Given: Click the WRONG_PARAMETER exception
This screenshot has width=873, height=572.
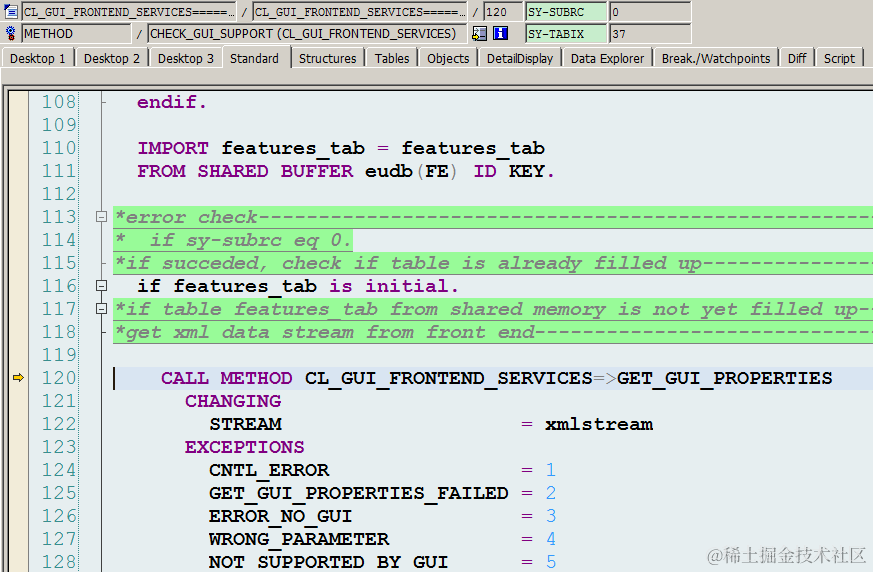Looking at the screenshot, I should tap(299, 539).
